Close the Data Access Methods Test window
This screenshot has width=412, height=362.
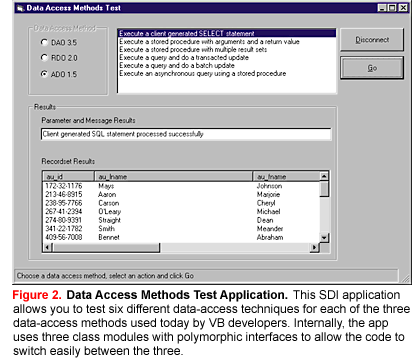tap(403, 8)
